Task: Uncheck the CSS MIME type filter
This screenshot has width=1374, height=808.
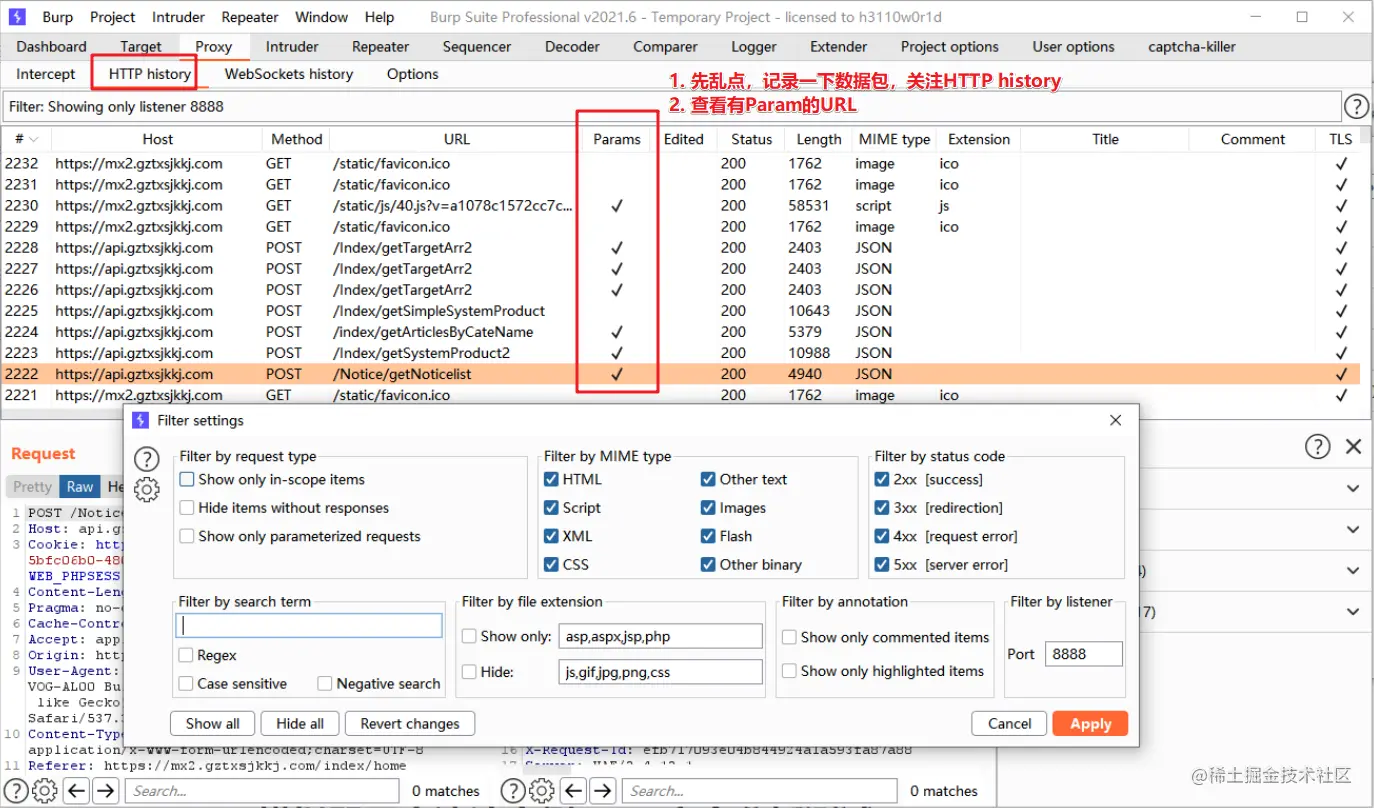Action: [x=551, y=564]
